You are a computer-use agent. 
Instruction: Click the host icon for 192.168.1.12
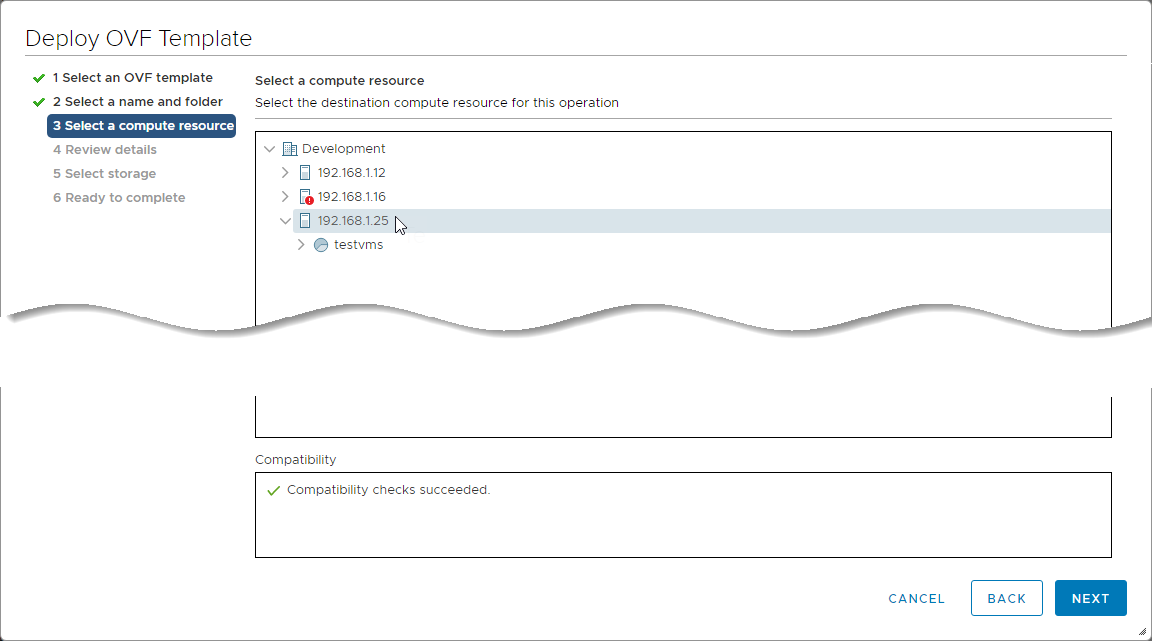pyautogui.click(x=305, y=173)
